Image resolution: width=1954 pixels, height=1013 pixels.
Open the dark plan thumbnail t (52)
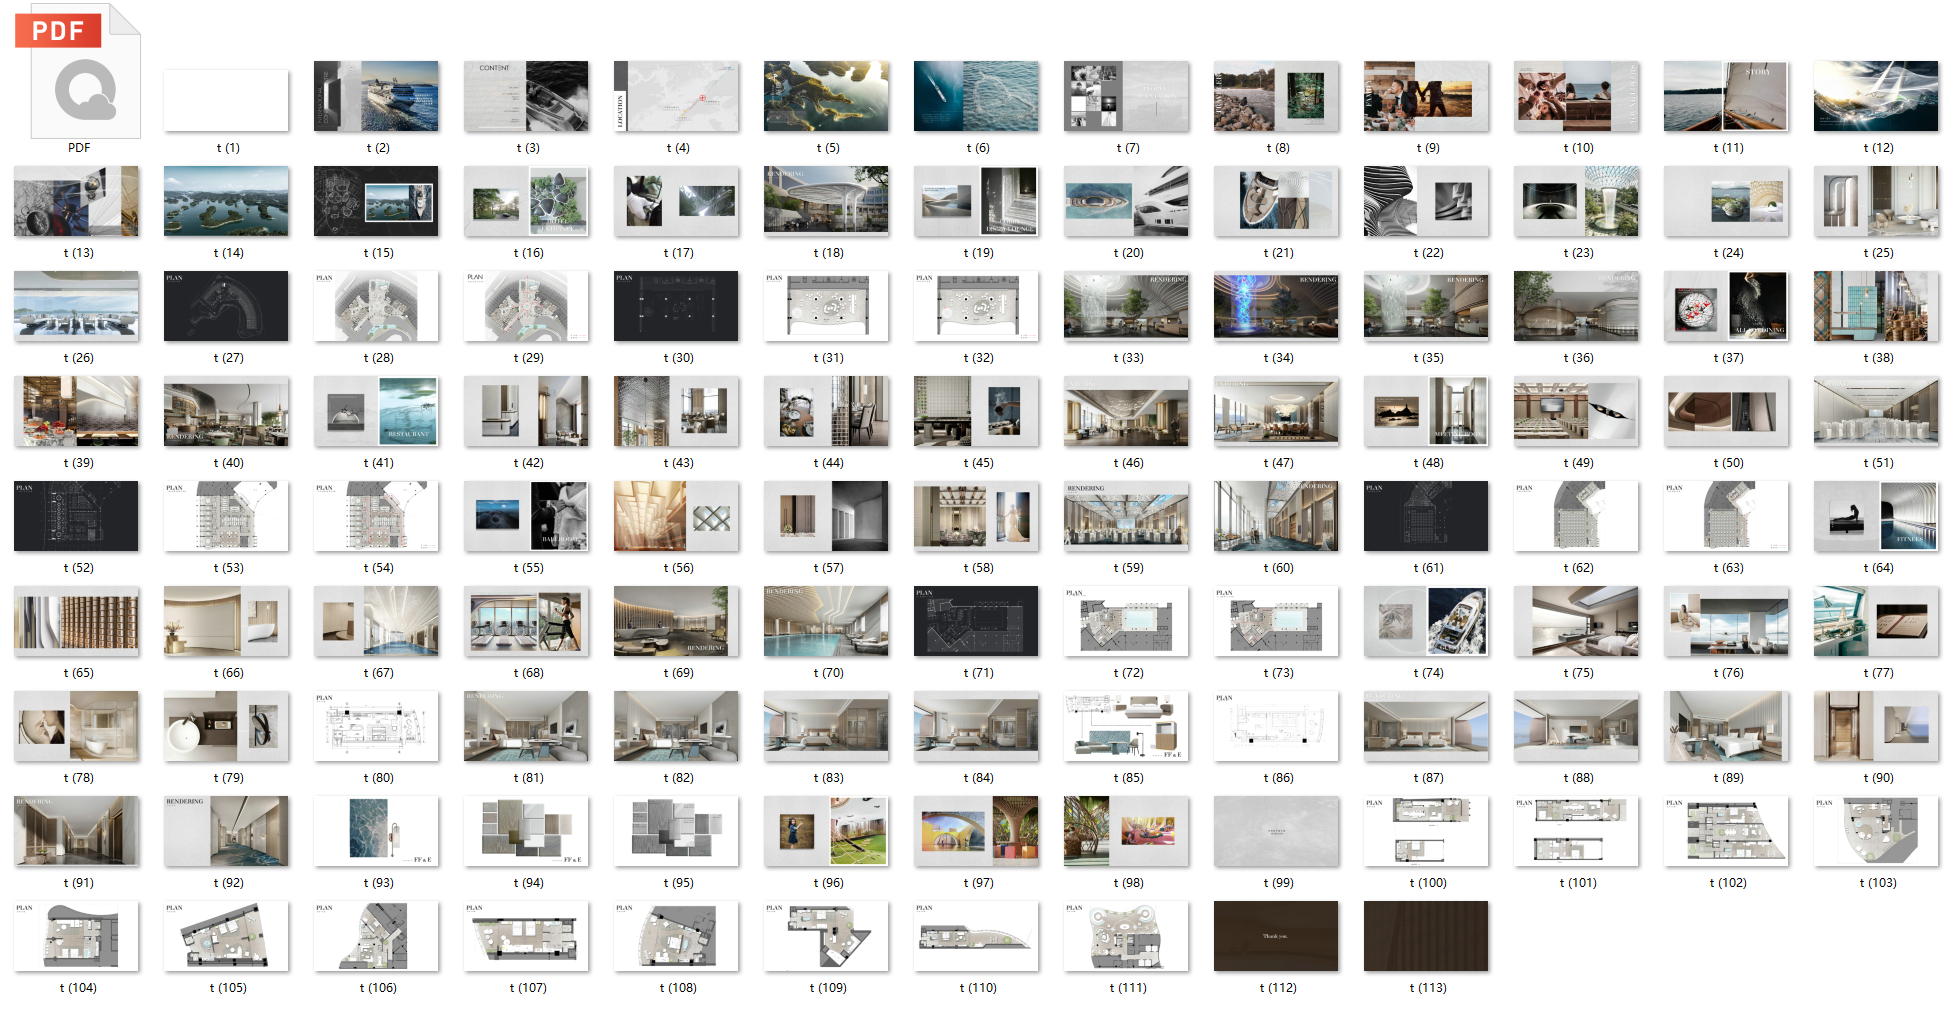(76, 516)
